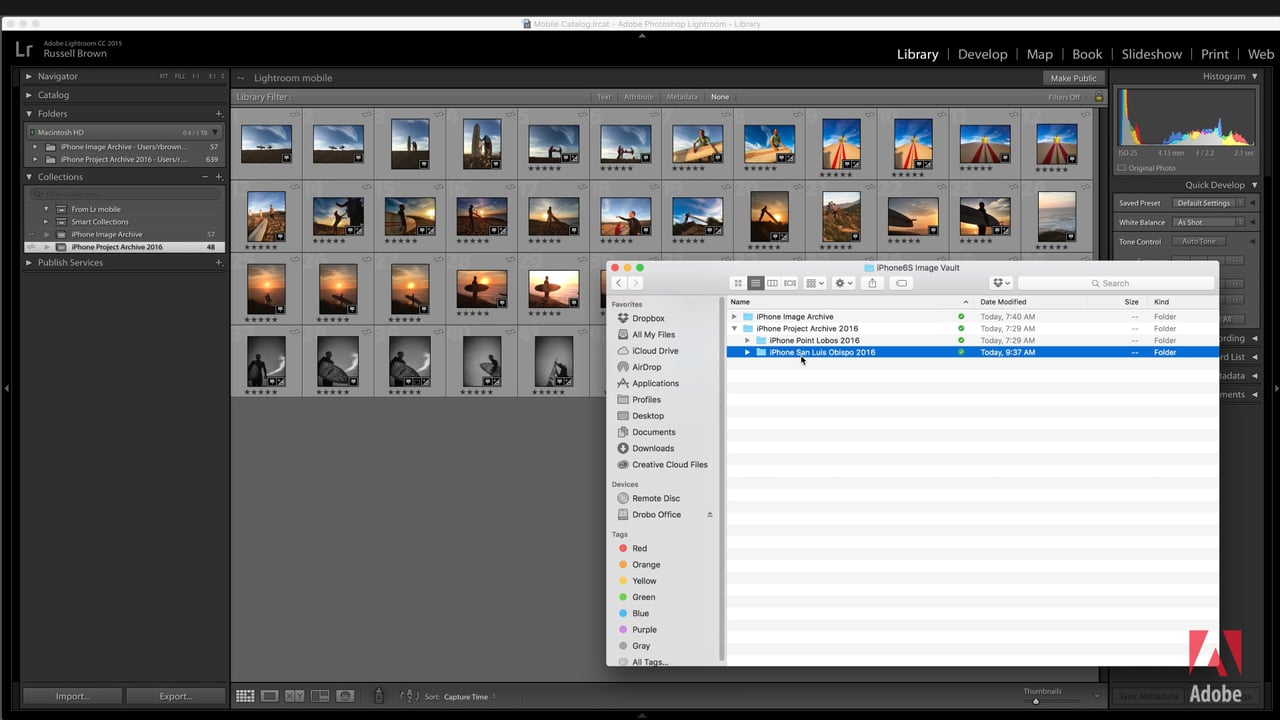Open Finder Action gear dropdown
This screenshot has height=720, width=1280.
[x=844, y=283]
